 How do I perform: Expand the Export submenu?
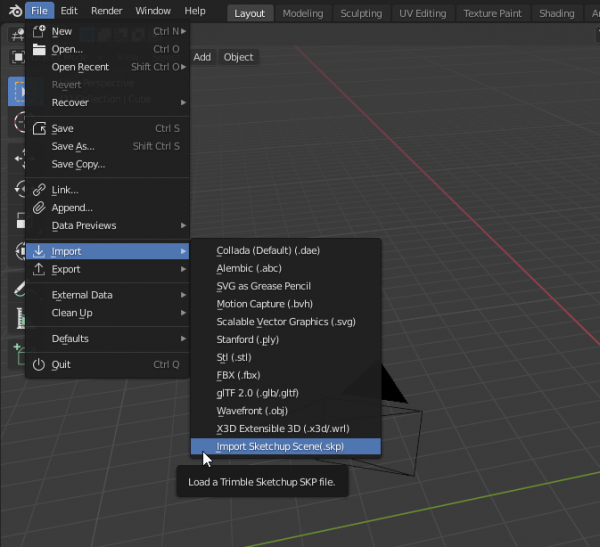(108, 269)
